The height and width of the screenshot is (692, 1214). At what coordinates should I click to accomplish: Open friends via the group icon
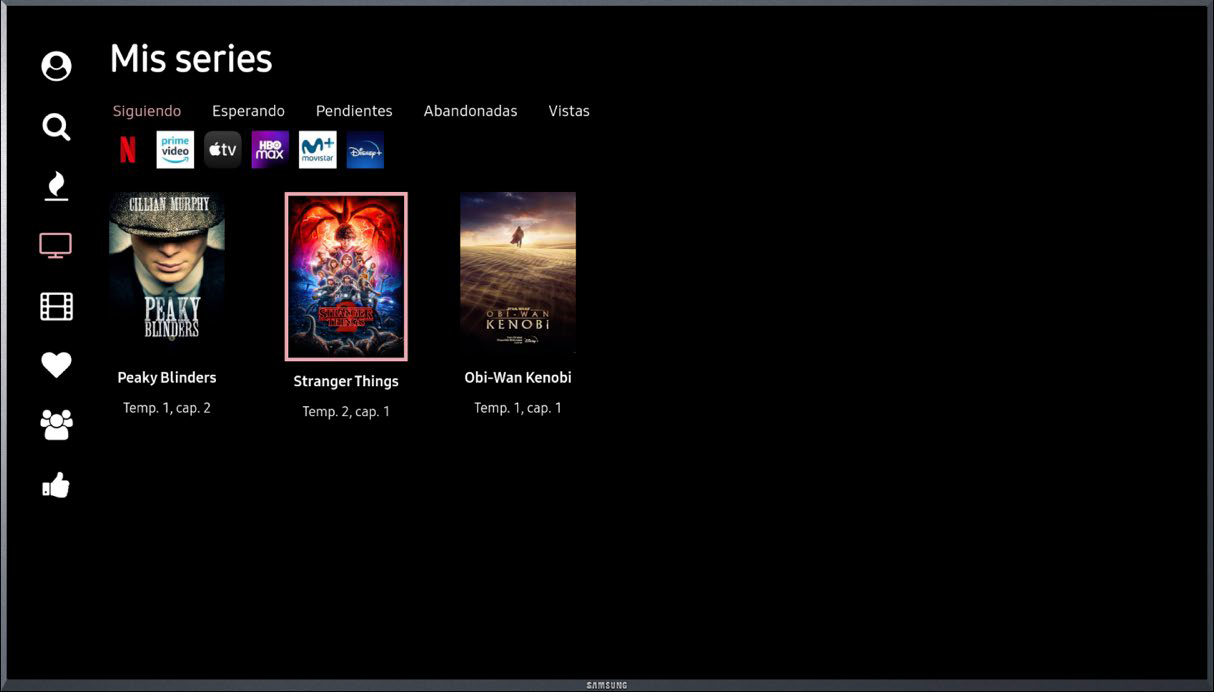[x=56, y=425]
